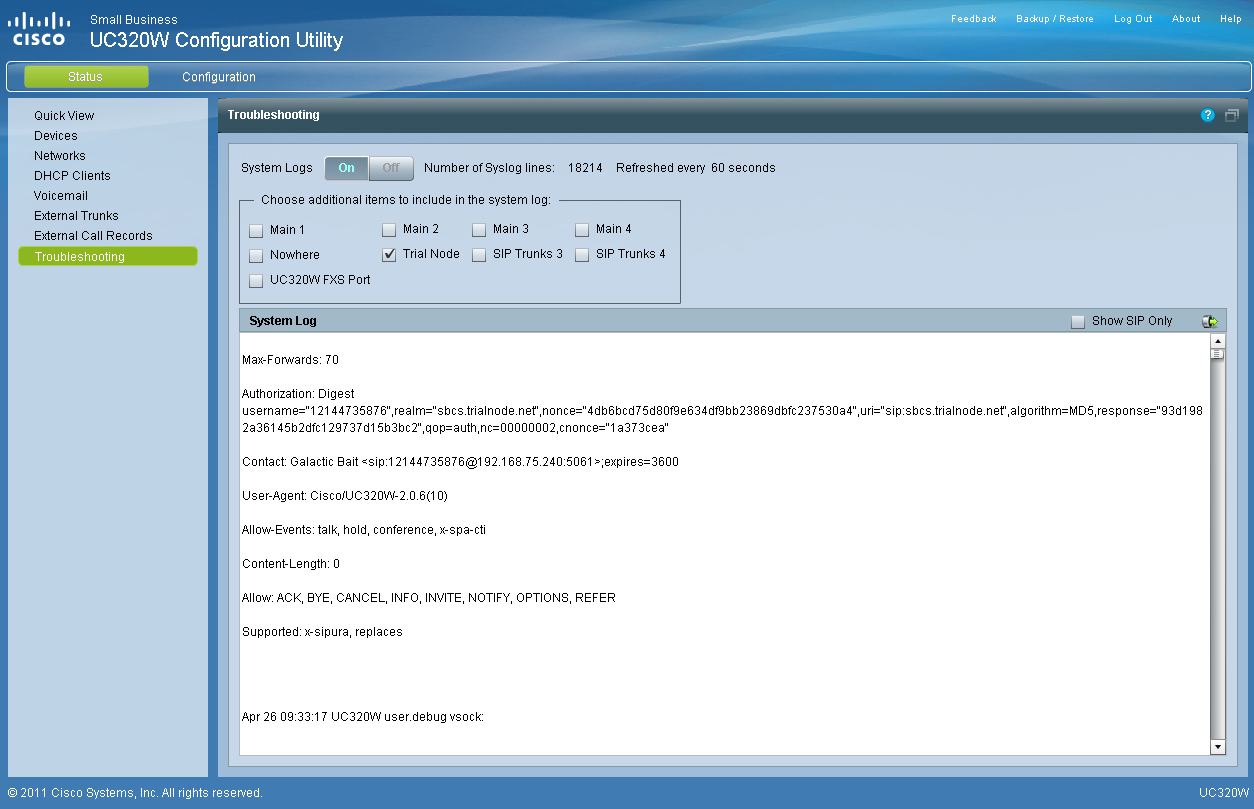Check the SIP Trunks 4 checkbox

(582, 255)
